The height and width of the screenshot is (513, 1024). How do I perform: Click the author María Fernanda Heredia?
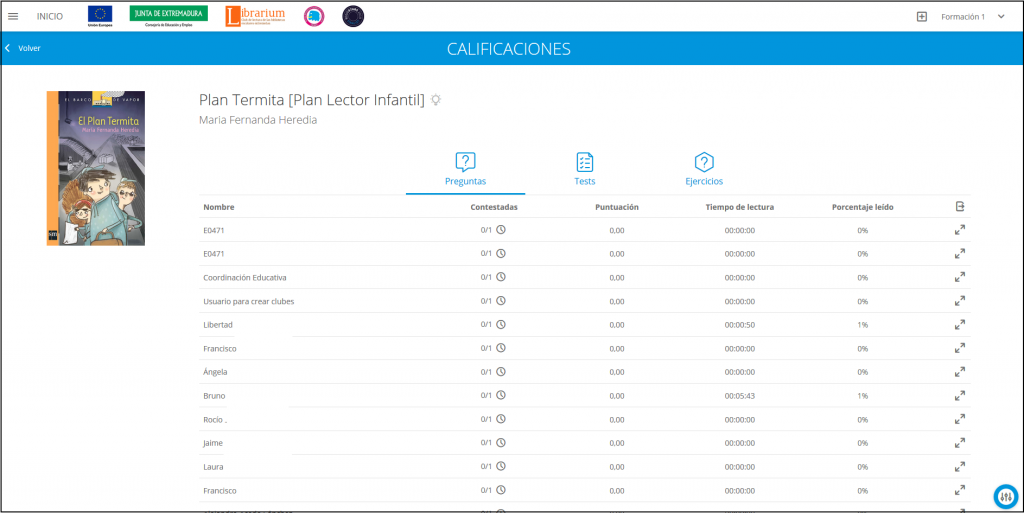(258, 120)
